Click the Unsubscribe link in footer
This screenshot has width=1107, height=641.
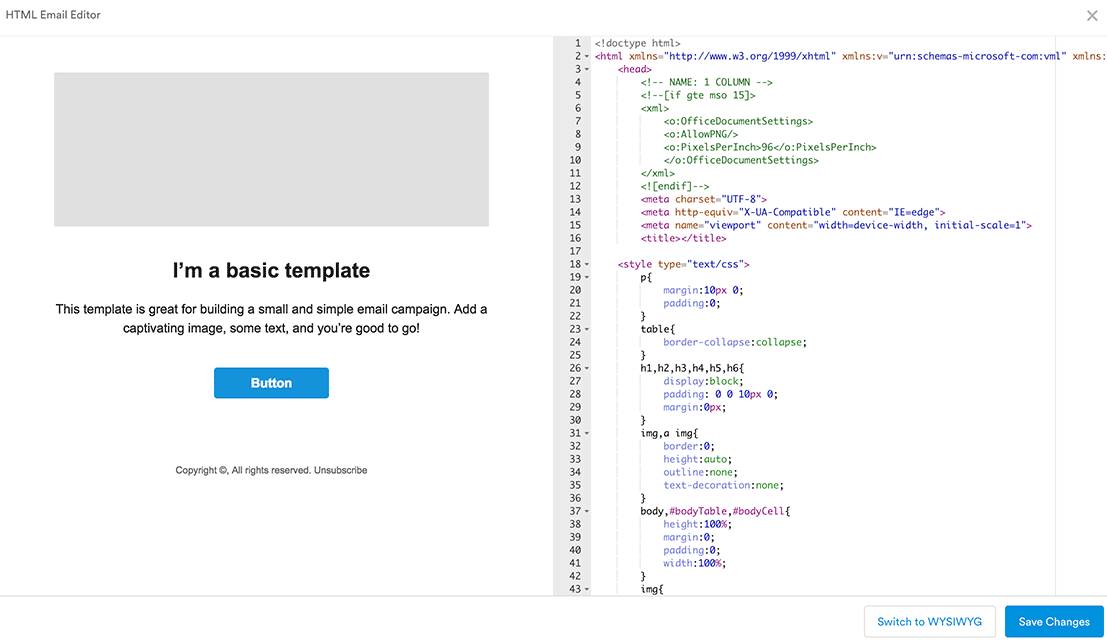point(340,470)
